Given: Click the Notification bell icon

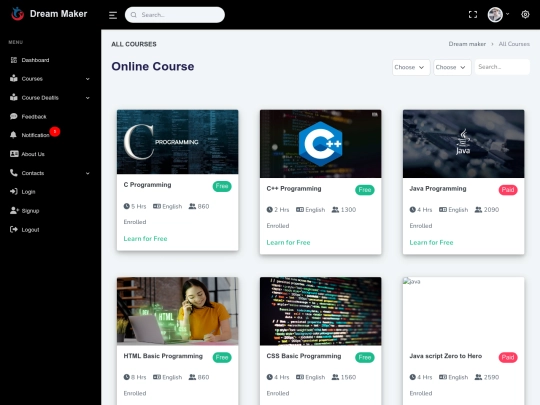Looking at the screenshot, I should coord(13,135).
